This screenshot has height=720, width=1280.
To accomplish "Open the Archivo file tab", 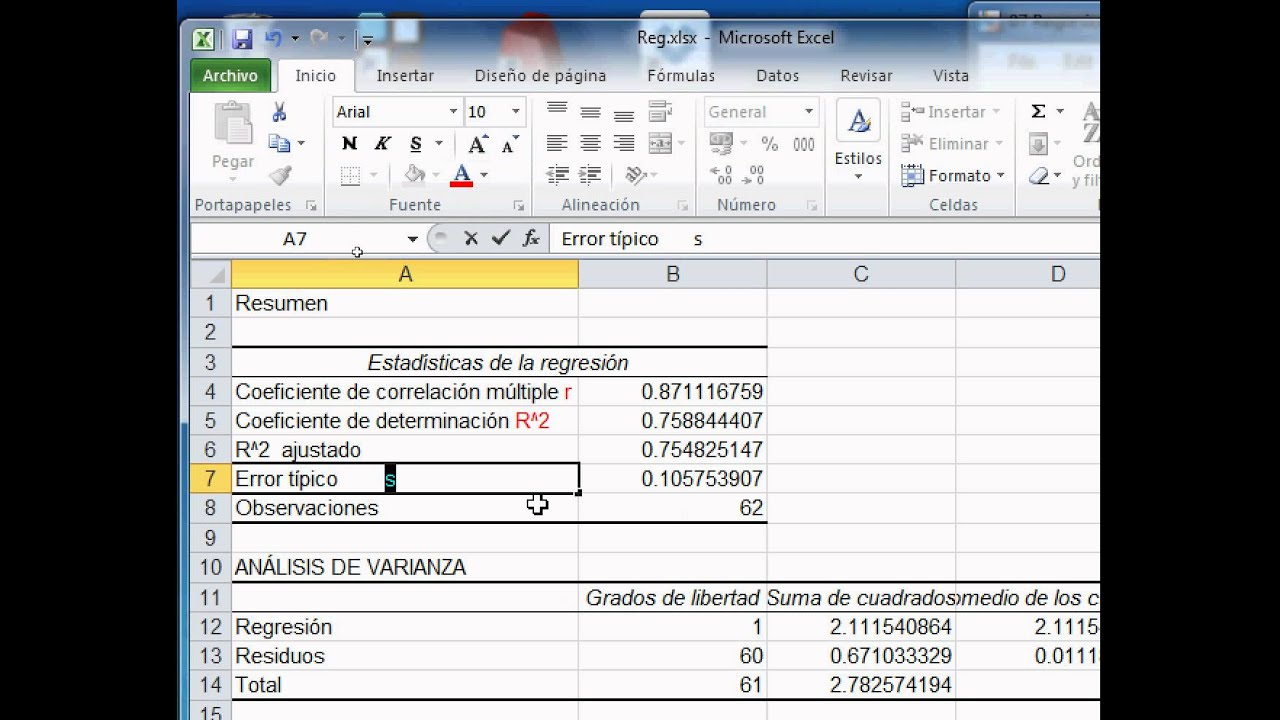I will (x=230, y=76).
